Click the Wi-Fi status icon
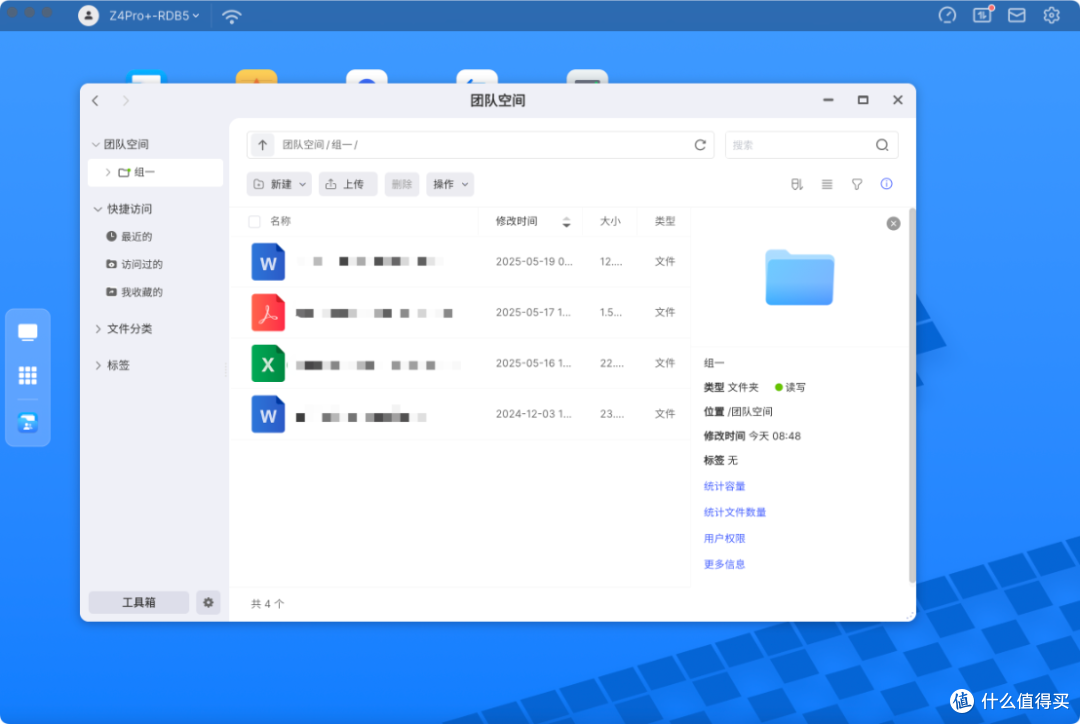 (231, 16)
